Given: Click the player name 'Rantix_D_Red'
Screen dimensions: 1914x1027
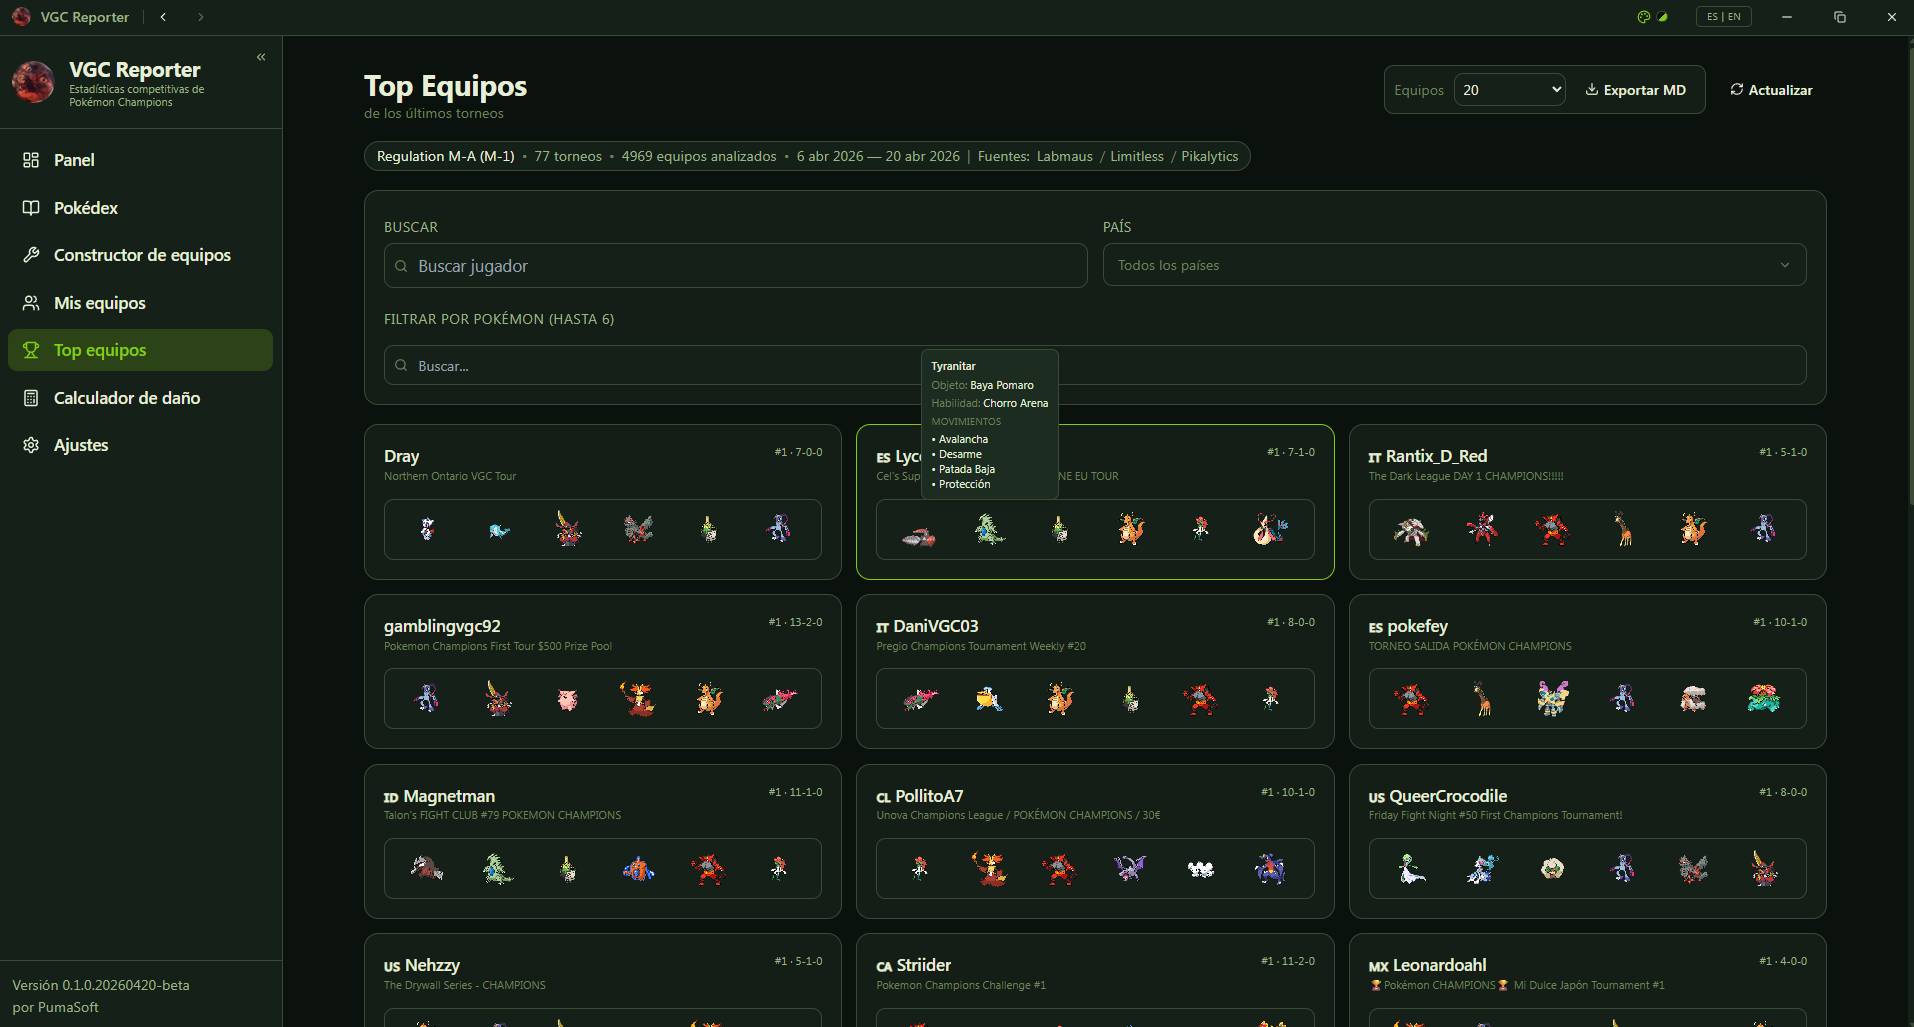Looking at the screenshot, I should click(x=1436, y=456).
